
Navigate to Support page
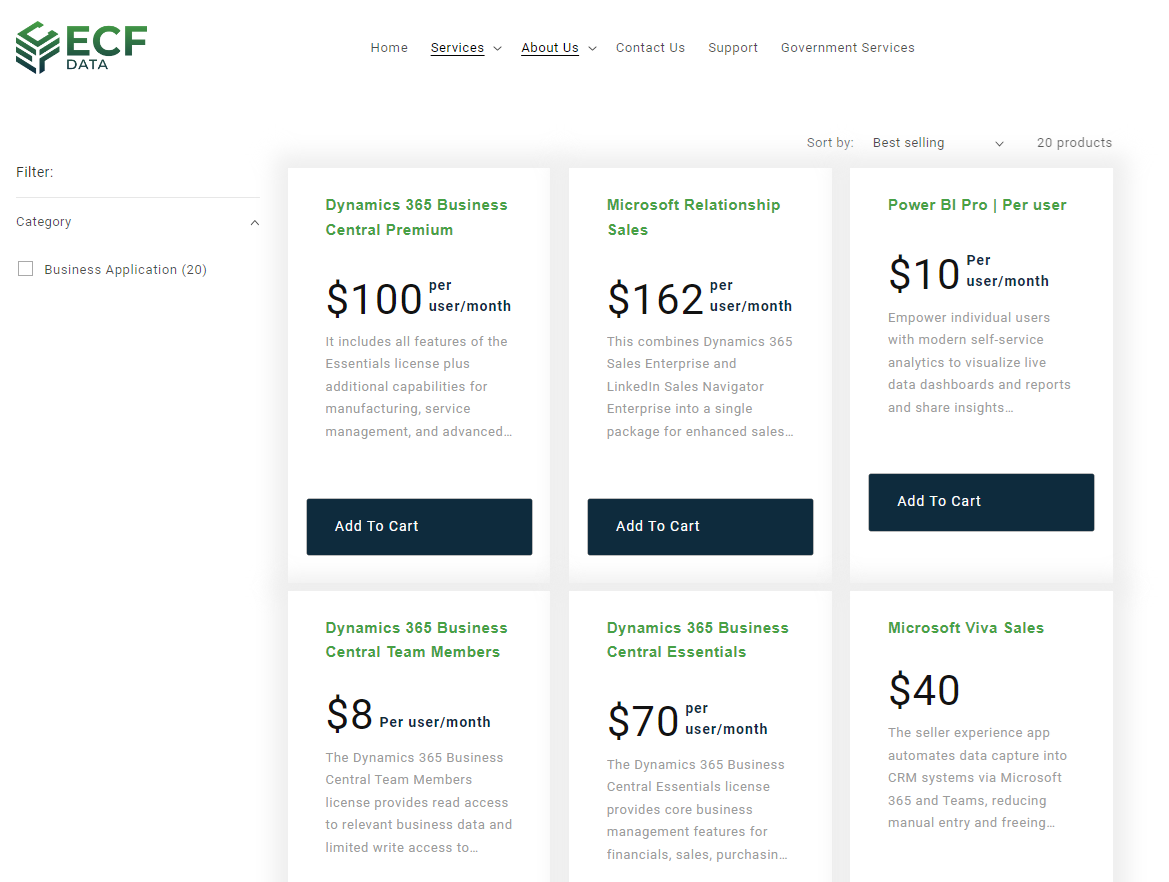732,48
